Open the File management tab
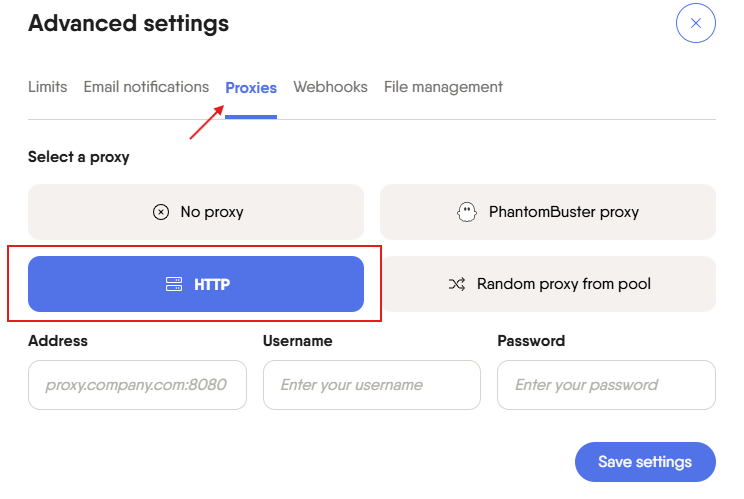The height and width of the screenshot is (499, 744). pyautogui.click(x=443, y=87)
